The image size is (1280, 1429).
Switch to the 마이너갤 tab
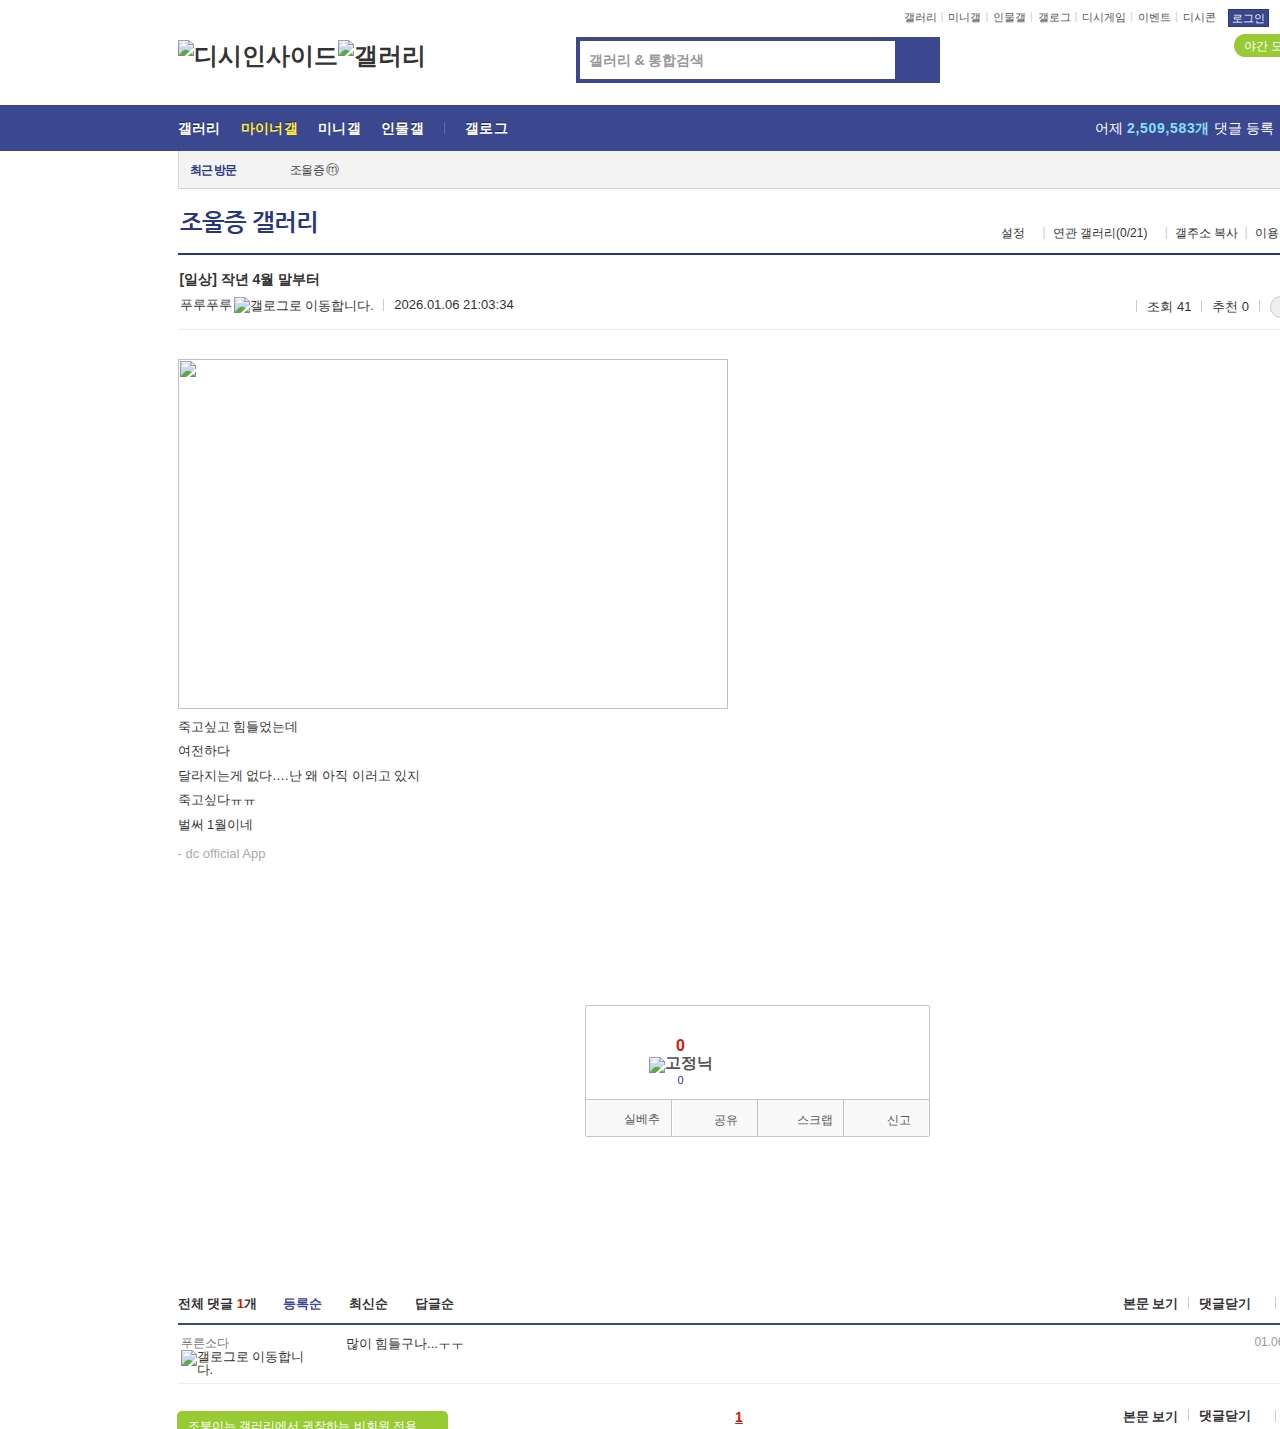tap(269, 129)
